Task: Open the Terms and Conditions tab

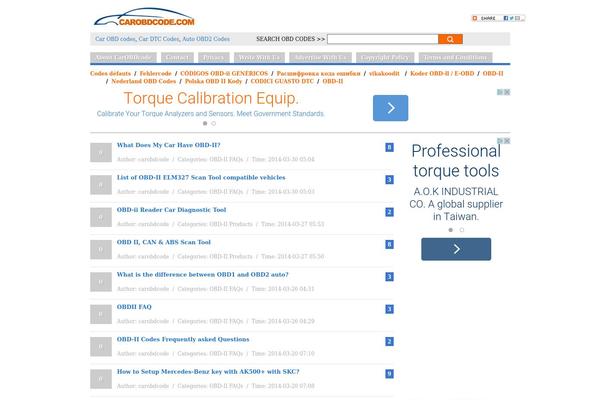Action: point(455,57)
